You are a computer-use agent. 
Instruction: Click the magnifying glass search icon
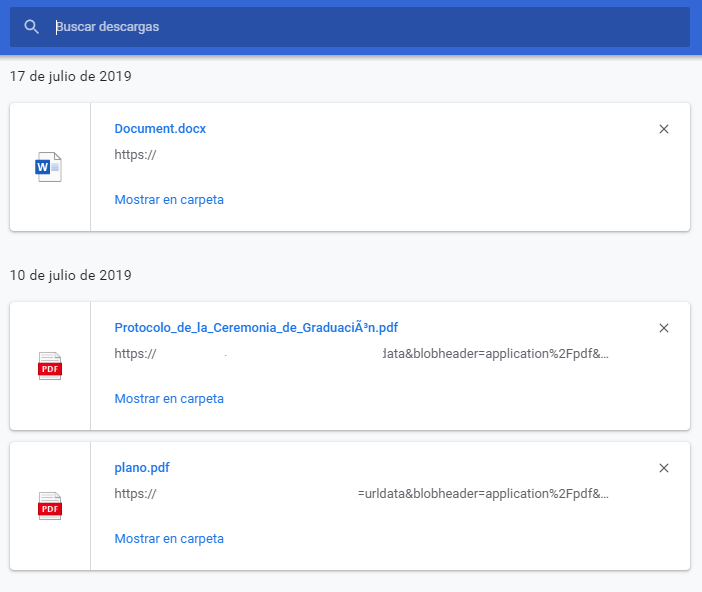[x=32, y=27]
